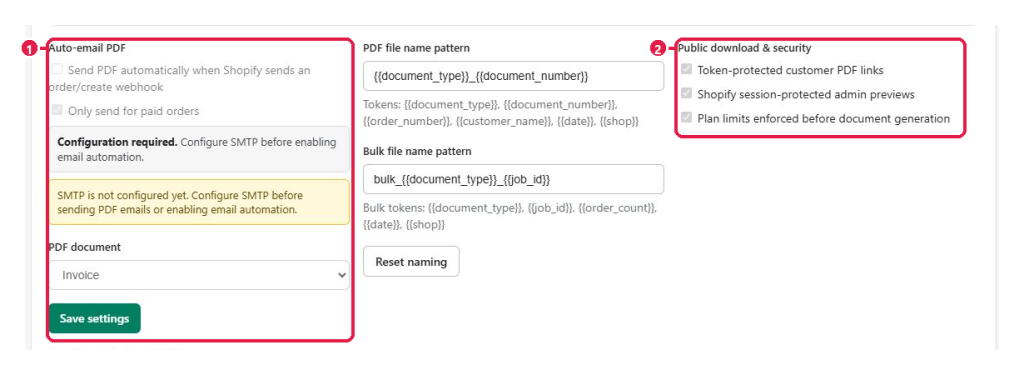Click the Public download & security heading
Viewport: 1024px width, 375px height.
pyautogui.click(x=744, y=48)
